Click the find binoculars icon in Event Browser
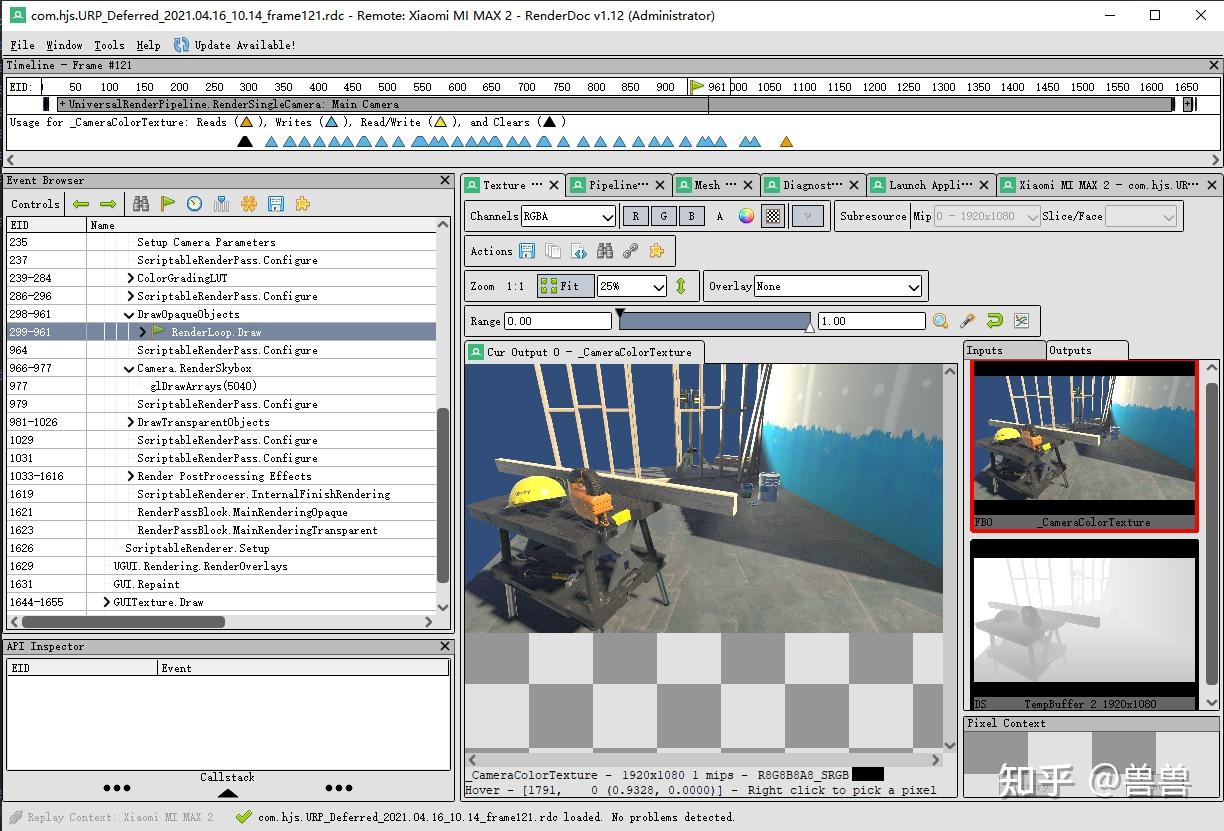 [x=141, y=204]
